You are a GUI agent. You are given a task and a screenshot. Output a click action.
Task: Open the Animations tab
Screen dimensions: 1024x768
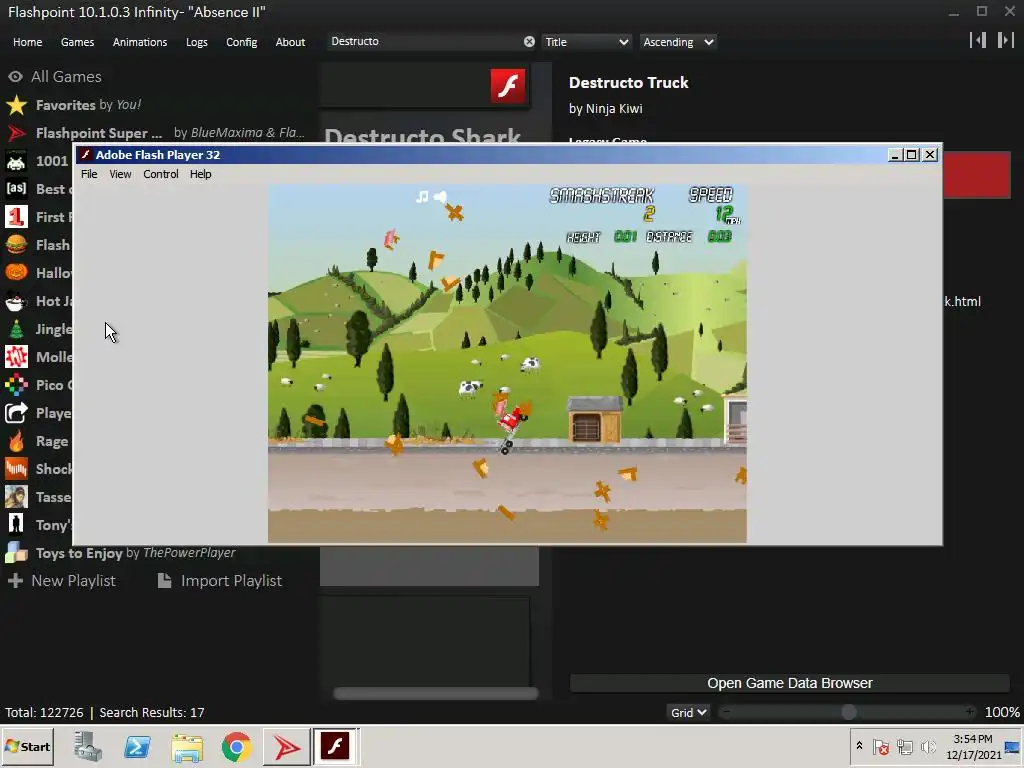[x=140, y=42]
